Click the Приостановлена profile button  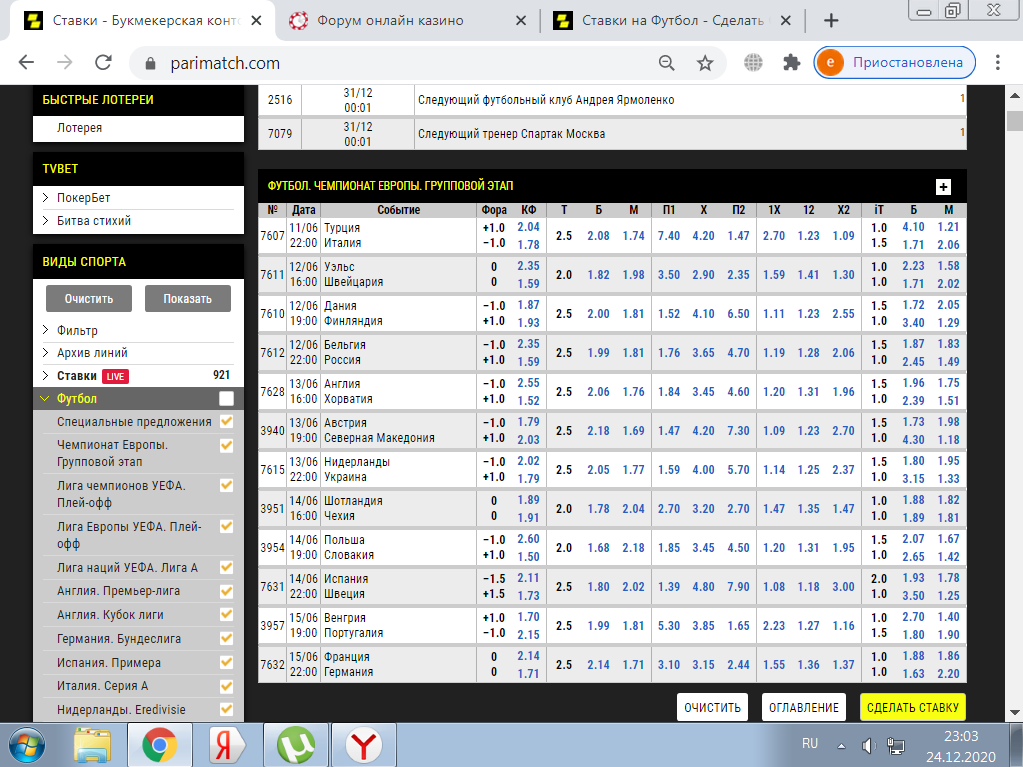pos(894,63)
